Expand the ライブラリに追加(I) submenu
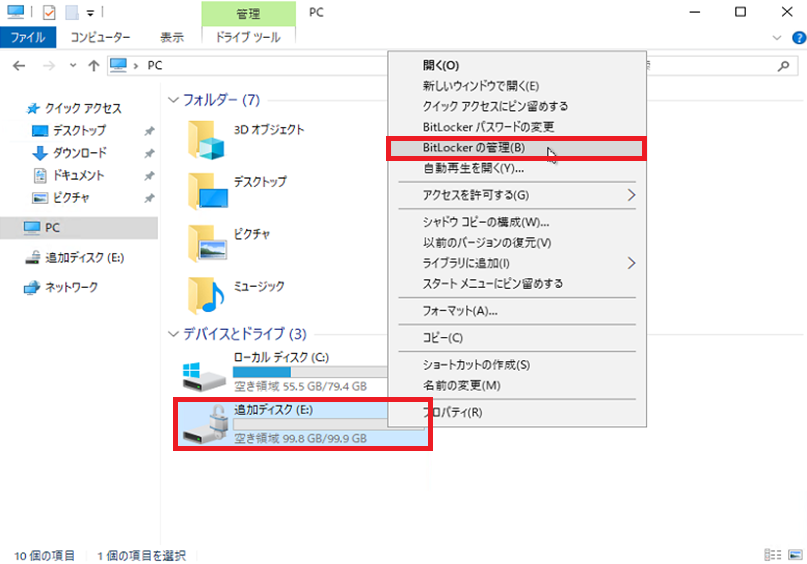This screenshot has height=564, width=807. [x=517, y=263]
